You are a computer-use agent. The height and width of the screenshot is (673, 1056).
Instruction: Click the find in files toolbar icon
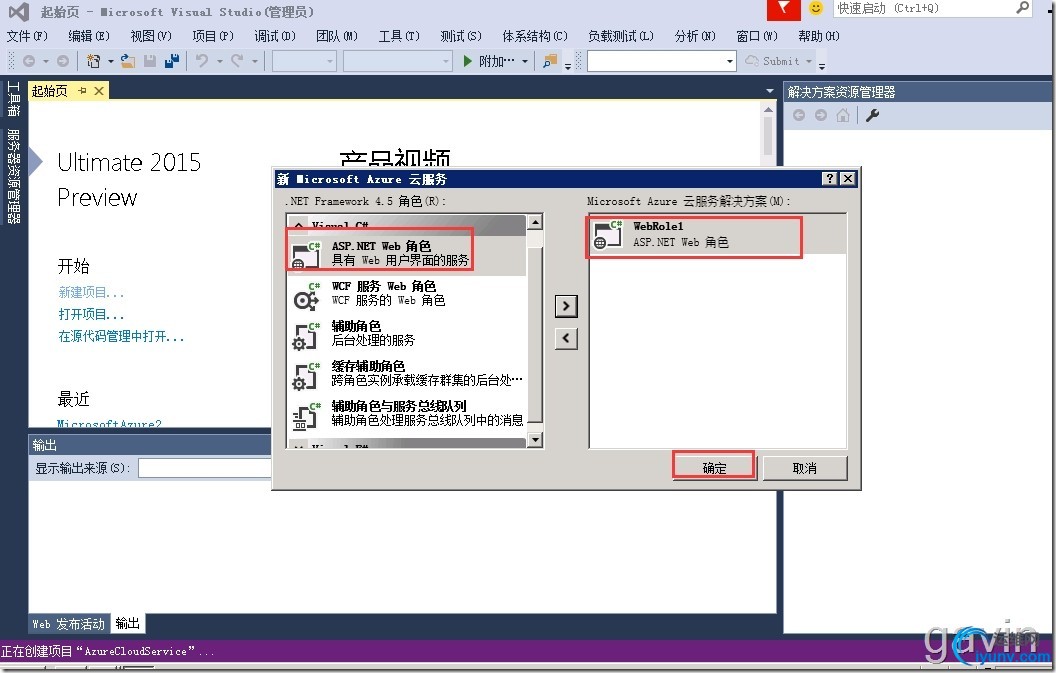point(550,61)
